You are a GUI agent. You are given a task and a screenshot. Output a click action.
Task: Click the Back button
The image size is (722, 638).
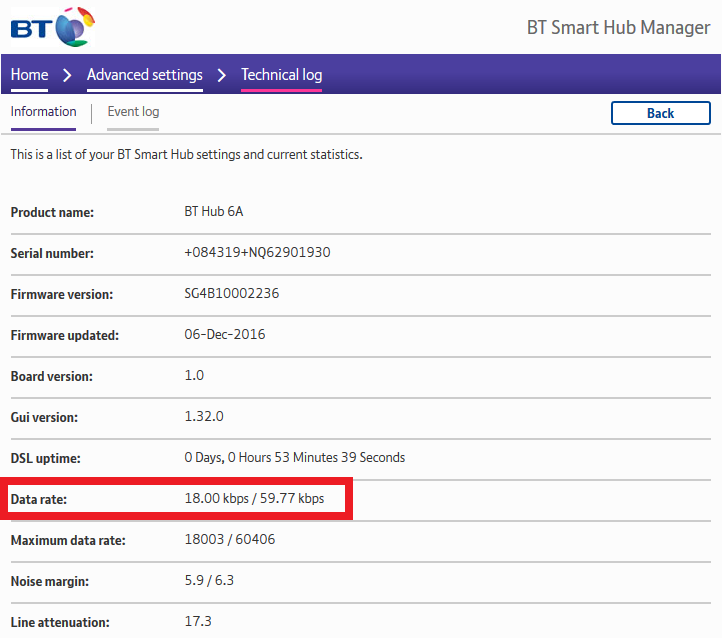tap(660, 113)
